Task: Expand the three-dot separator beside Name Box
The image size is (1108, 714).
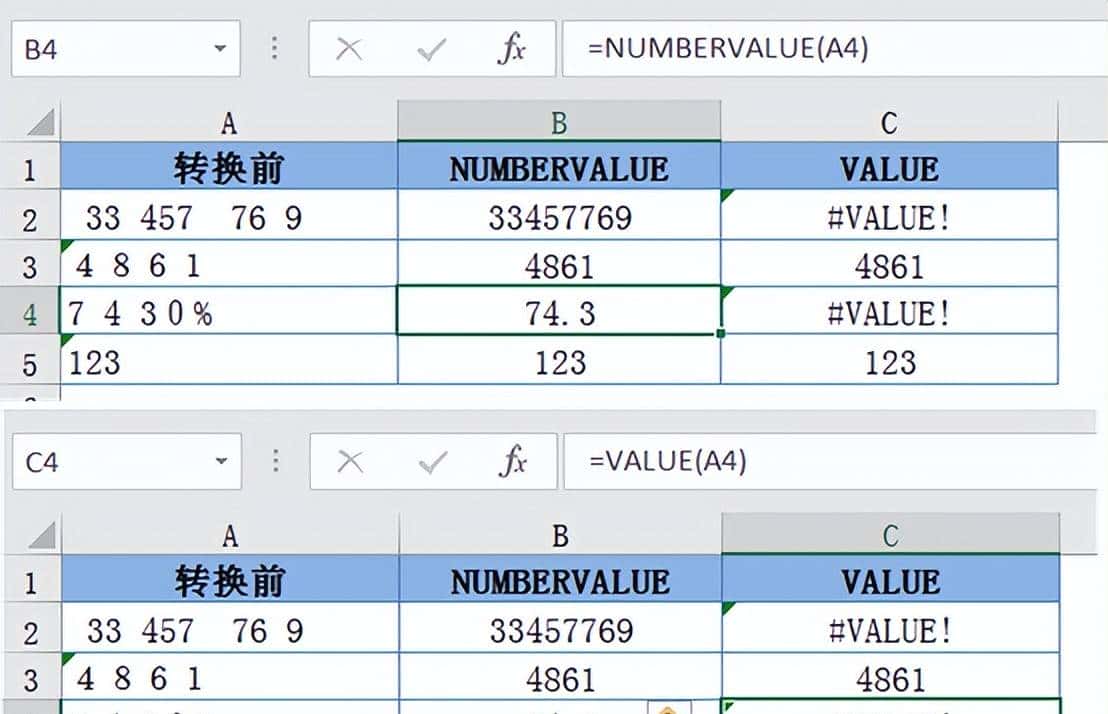Action: (273, 47)
